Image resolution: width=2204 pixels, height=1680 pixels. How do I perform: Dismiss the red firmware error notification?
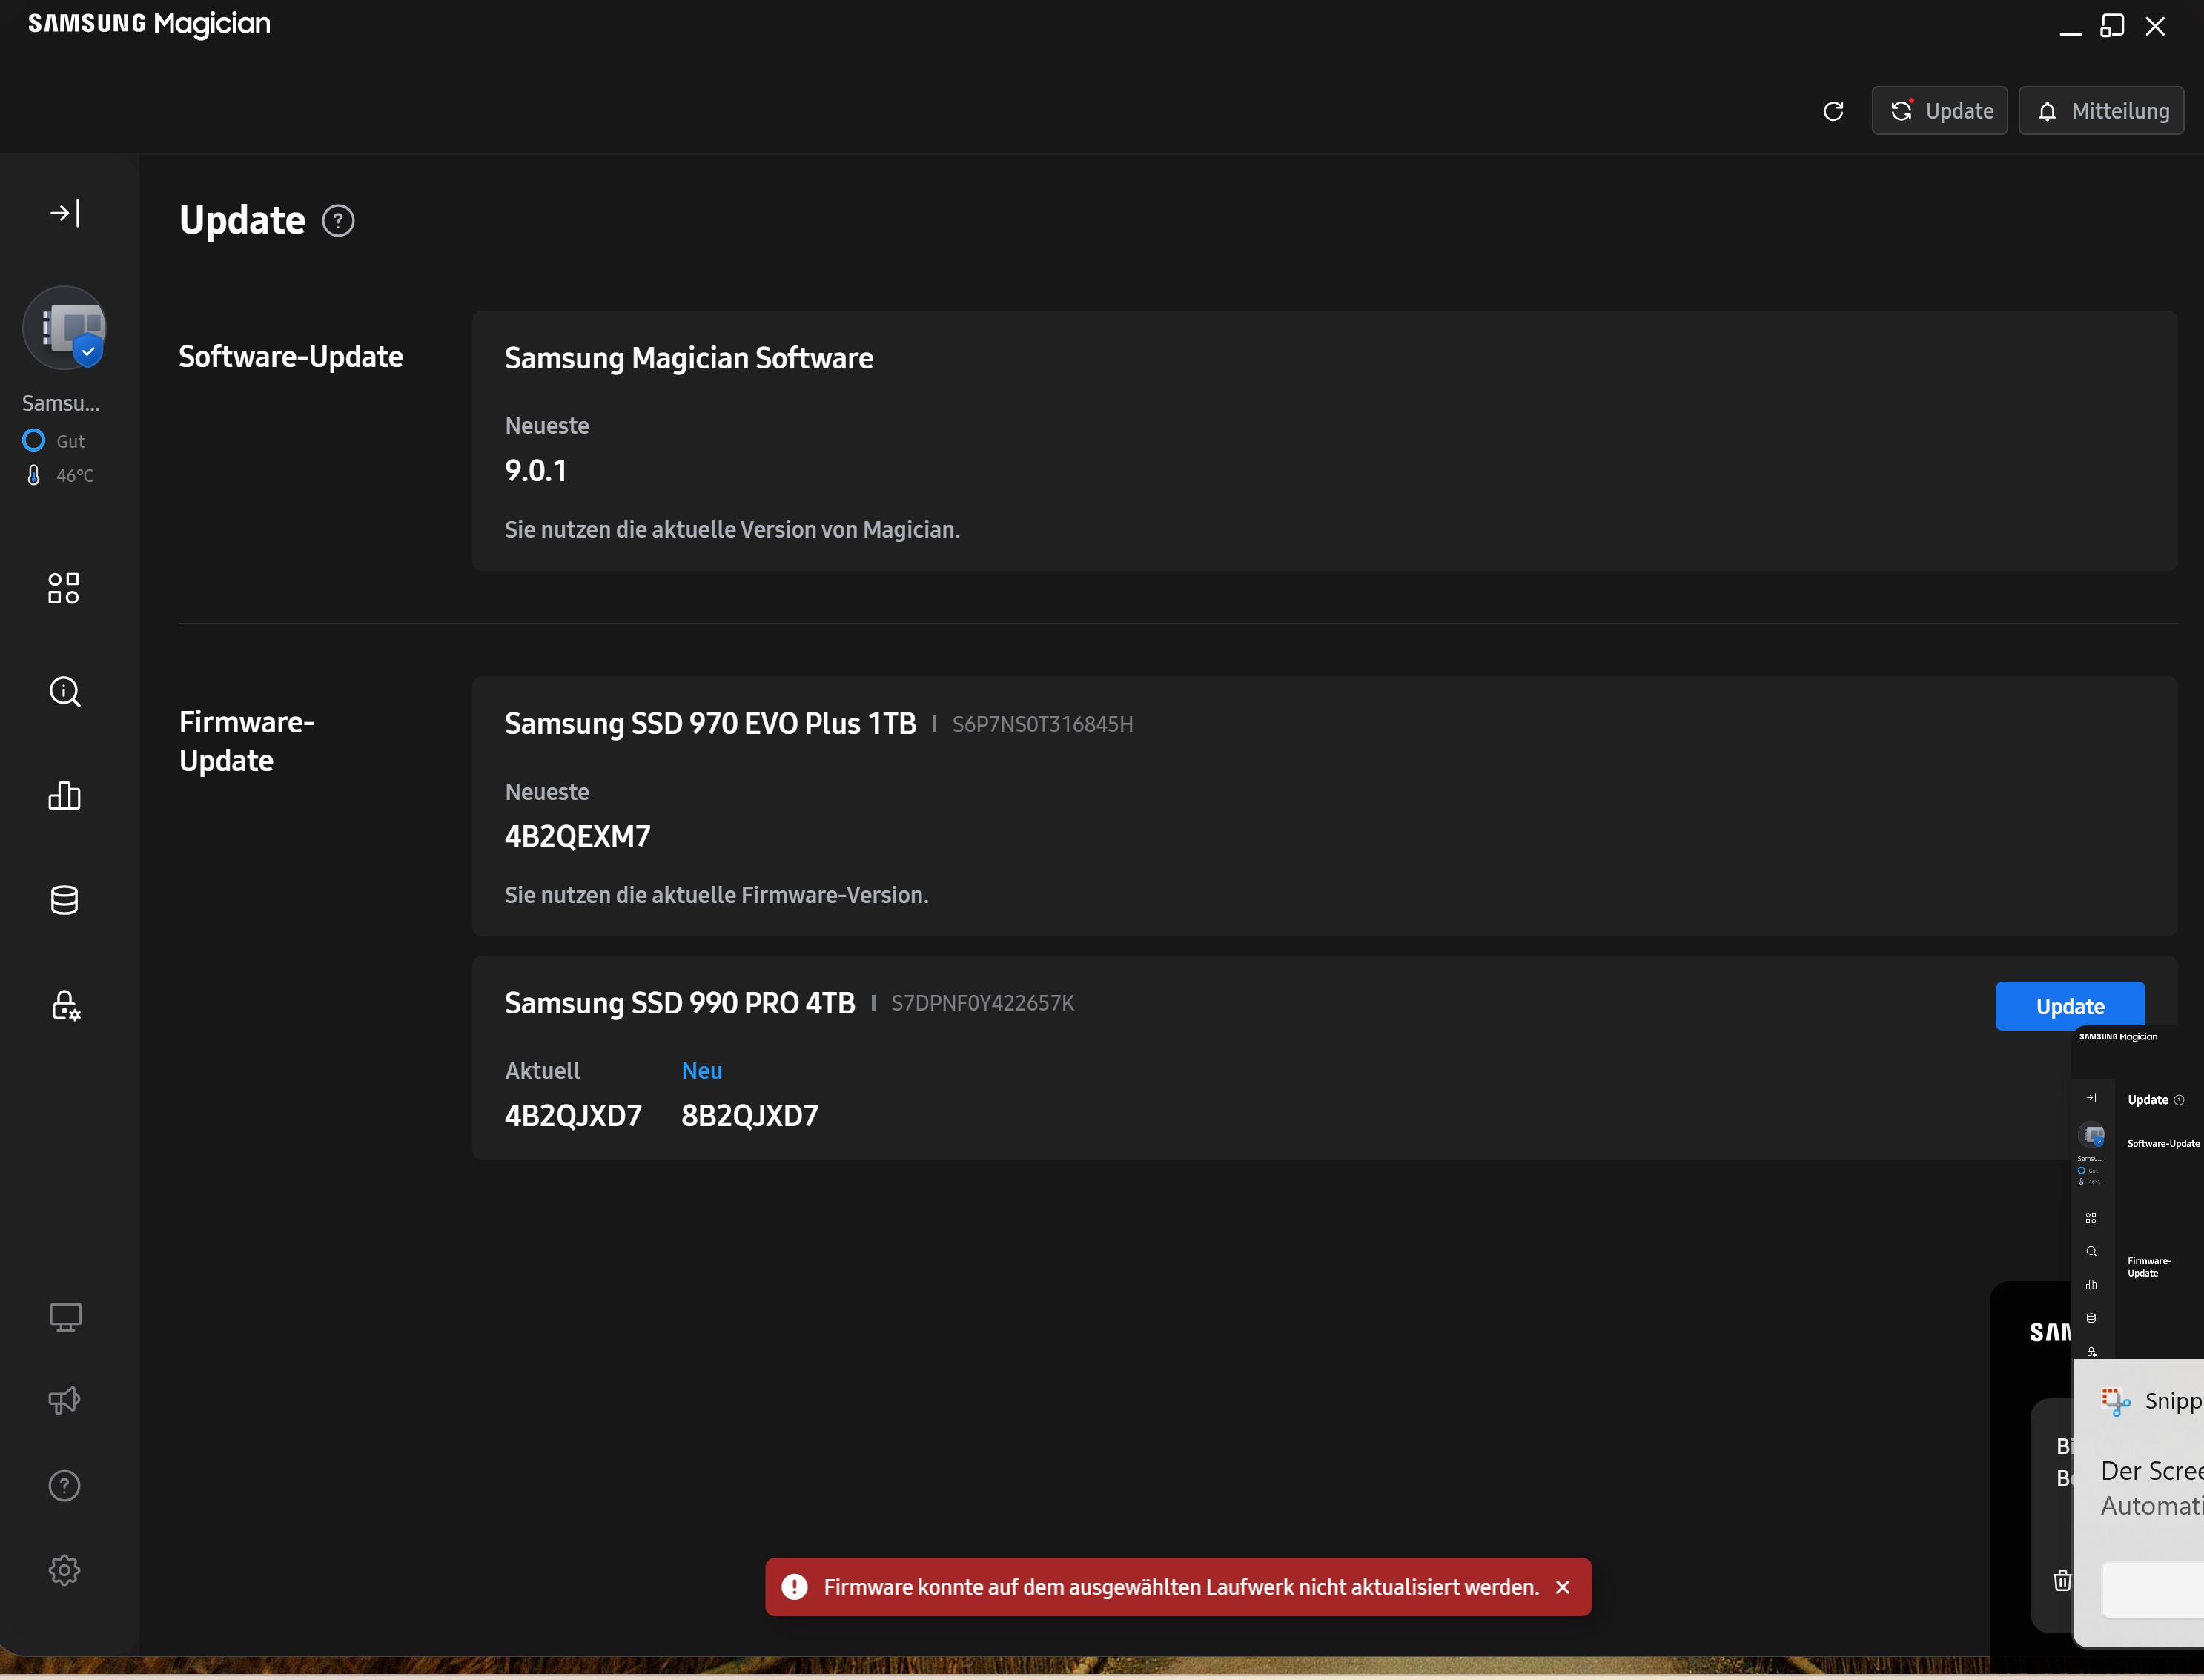click(x=1563, y=1587)
